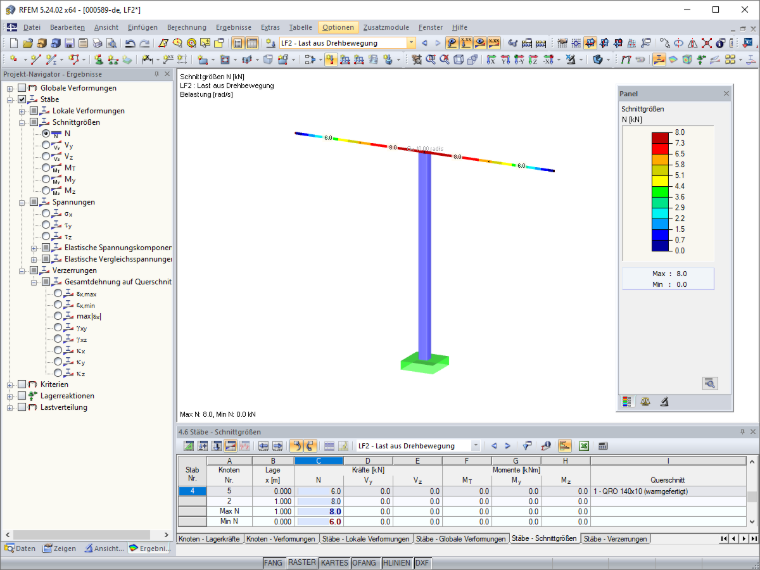The height and width of the screenshot is (570, 760).
Task: Go to previous load case in main toolbar
Action: [425, 43]
